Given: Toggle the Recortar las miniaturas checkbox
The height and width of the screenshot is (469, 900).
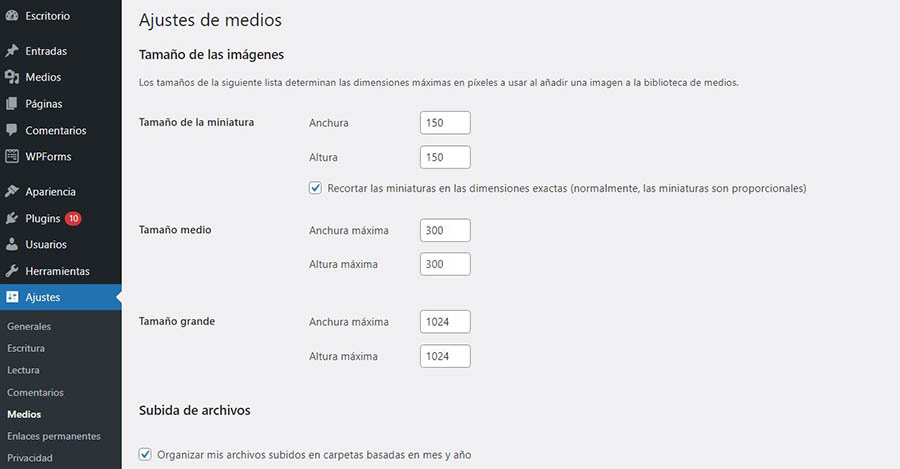Looking at the screenshot, I should pyautogui.click(x=316, y=188).
